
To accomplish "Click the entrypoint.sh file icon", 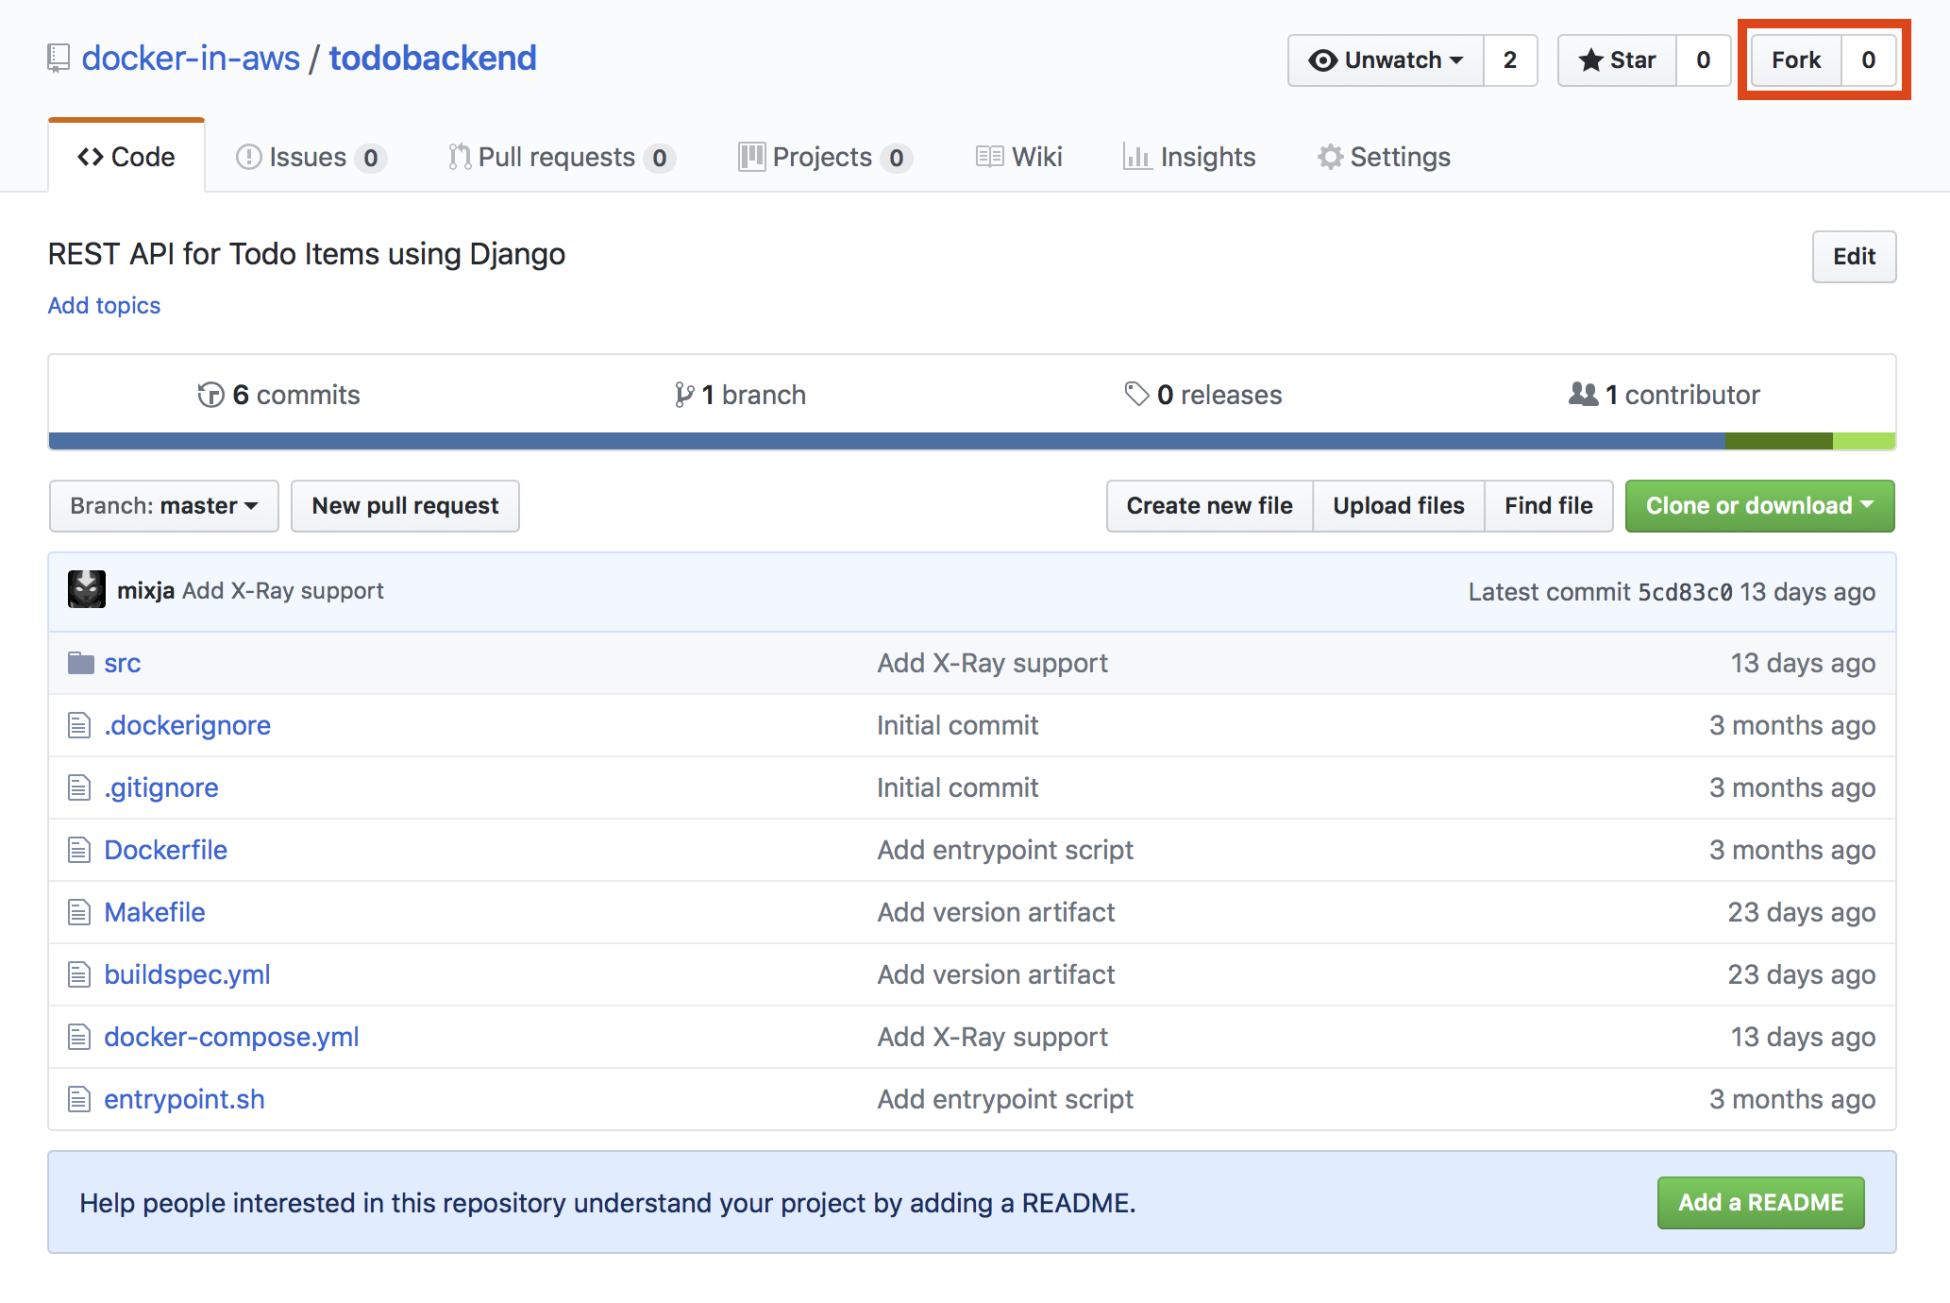I will (x=79, y=1099).
